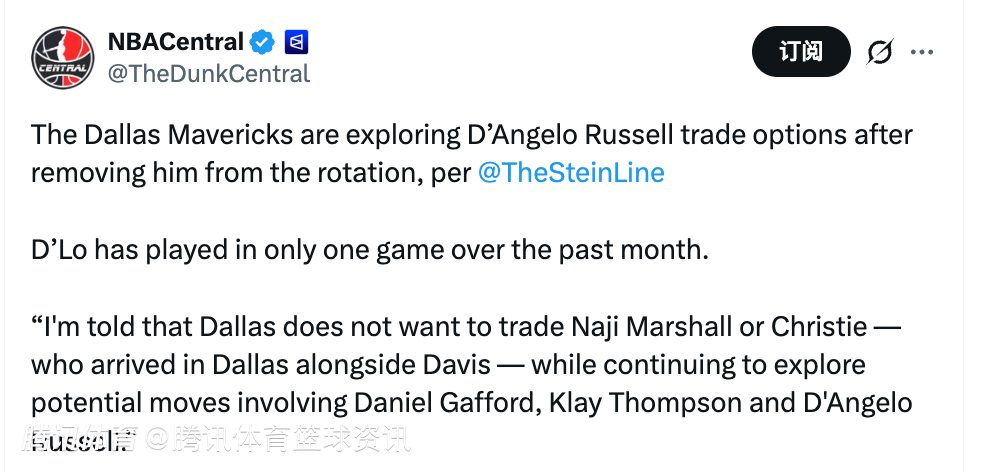Click the square affiliate badge beside the checkmark
This screenshot has width=986, height=472.
click(296, 42)
